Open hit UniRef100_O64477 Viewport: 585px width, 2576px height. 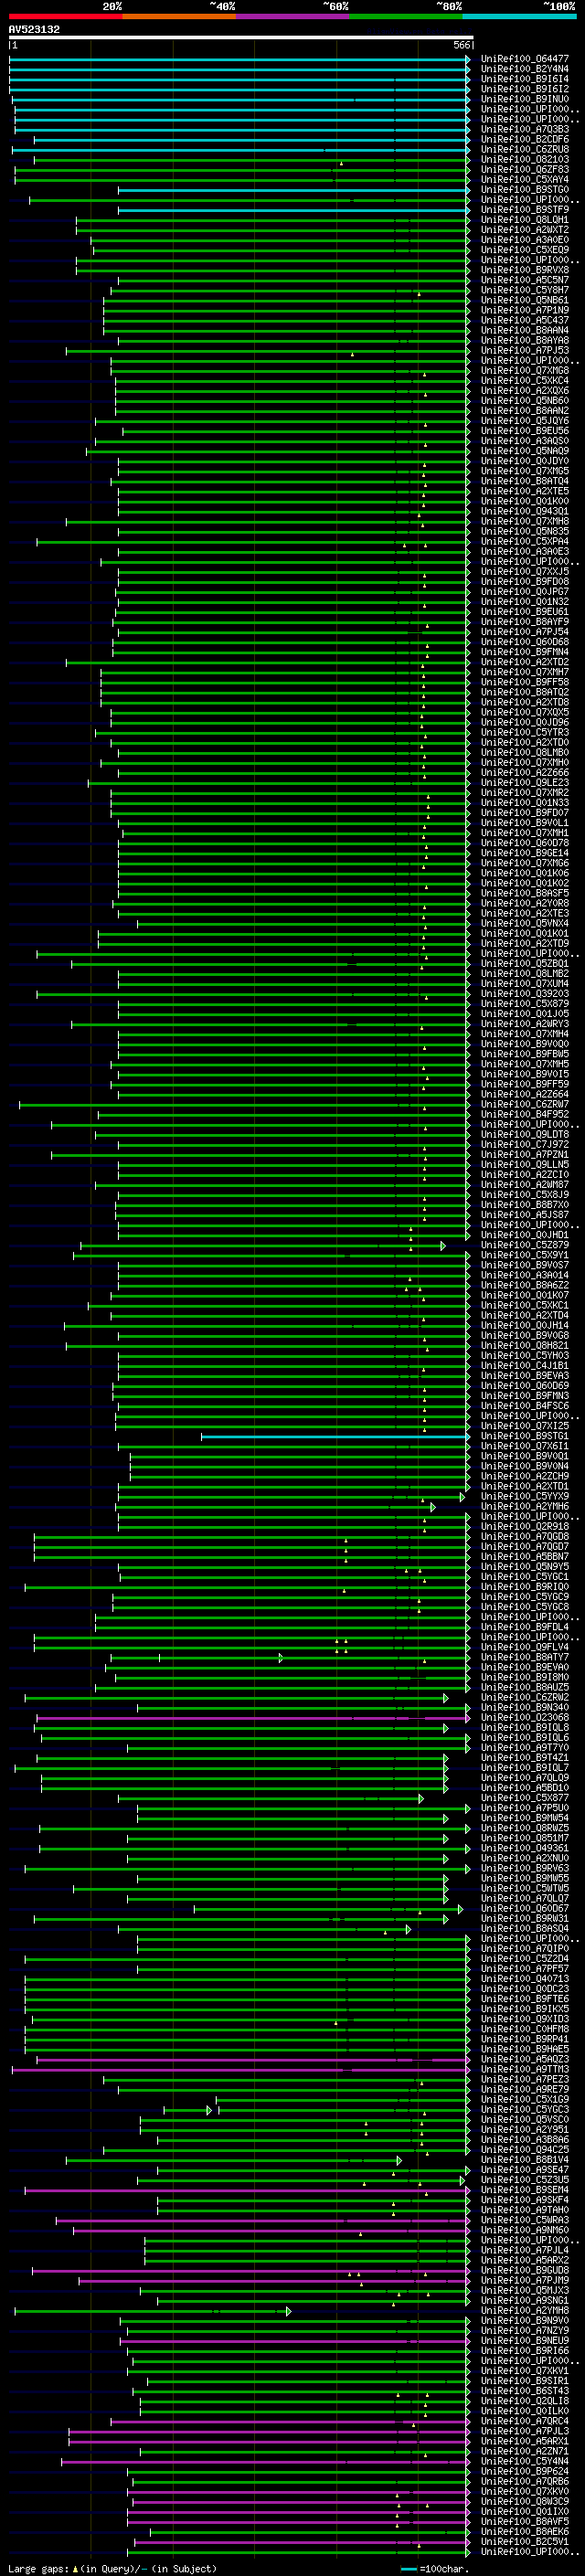[x=524, y=59]
